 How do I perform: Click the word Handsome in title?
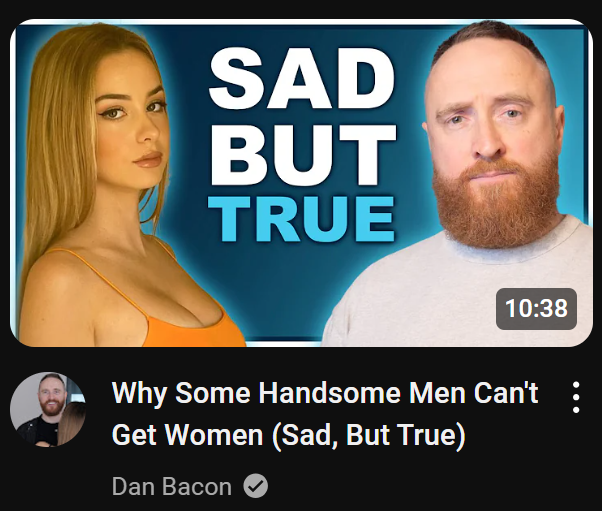point(329,393)
